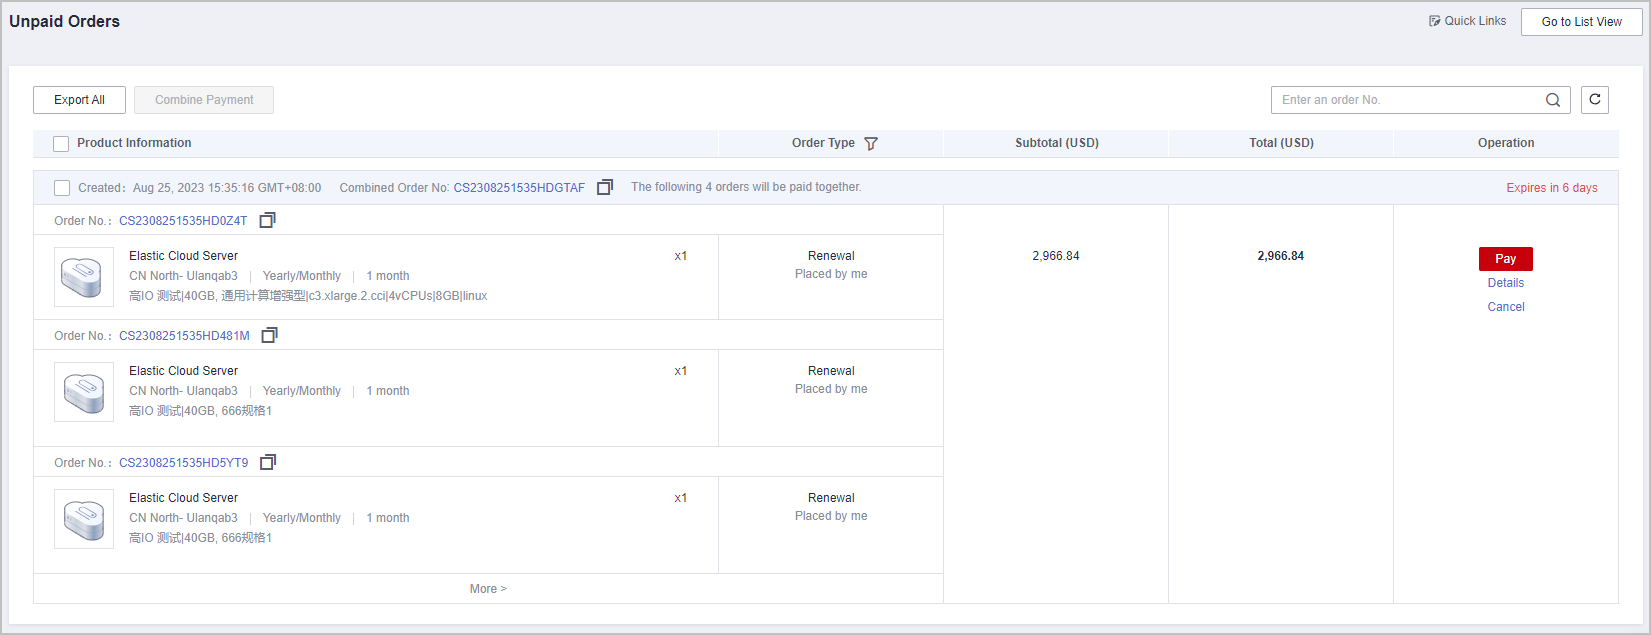The height and width of the screenshot is (635, 1651).
Task: Click the search magnifier icon
Action: [x=1552, y=100]
